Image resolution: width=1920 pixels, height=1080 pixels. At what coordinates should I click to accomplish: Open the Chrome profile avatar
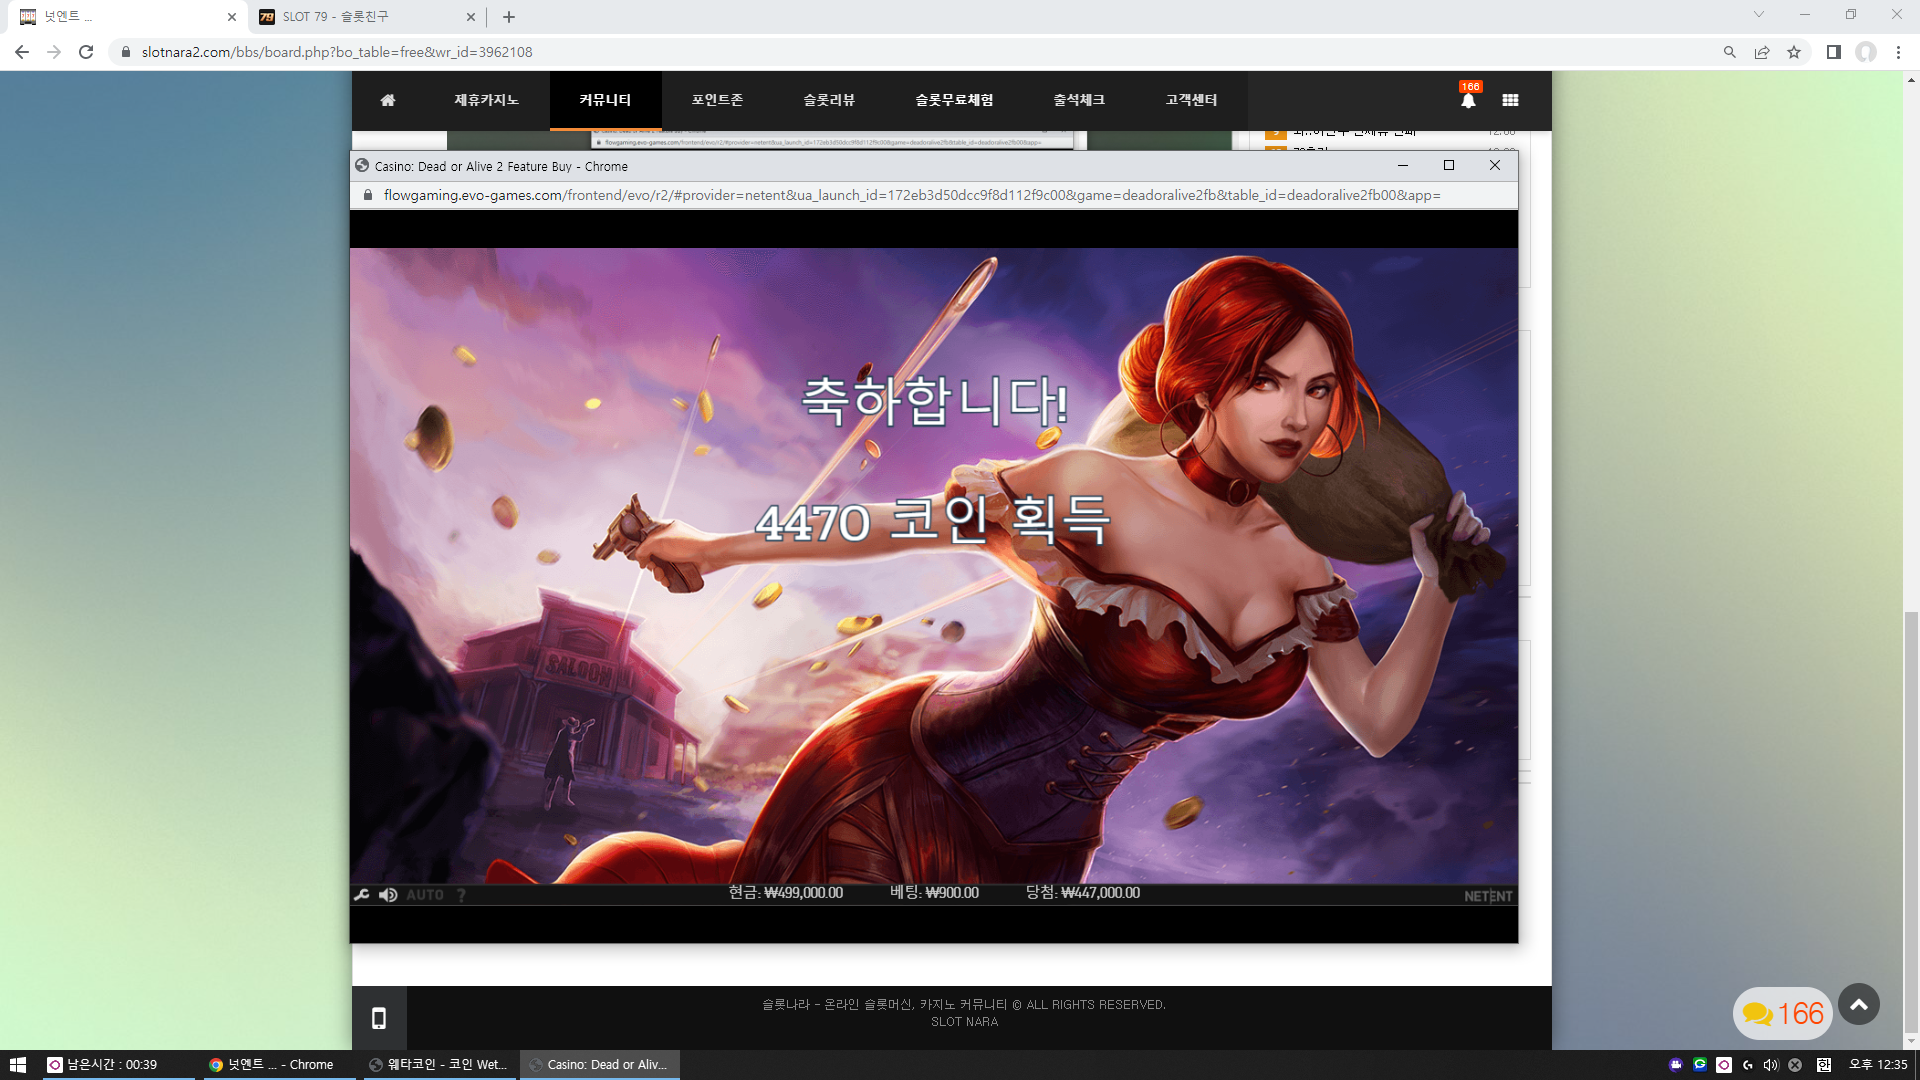(x=1866, y=52)
